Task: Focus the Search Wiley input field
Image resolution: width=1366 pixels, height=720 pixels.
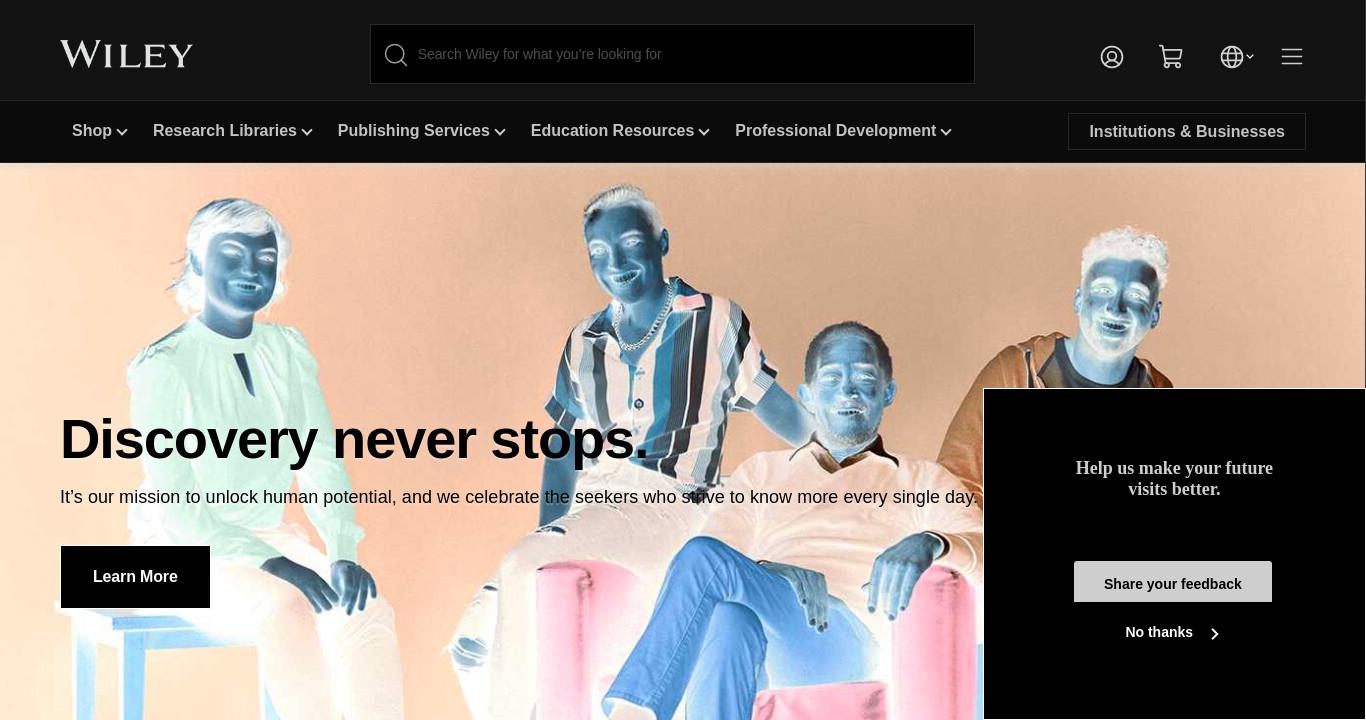Action: tap(672, 54)
